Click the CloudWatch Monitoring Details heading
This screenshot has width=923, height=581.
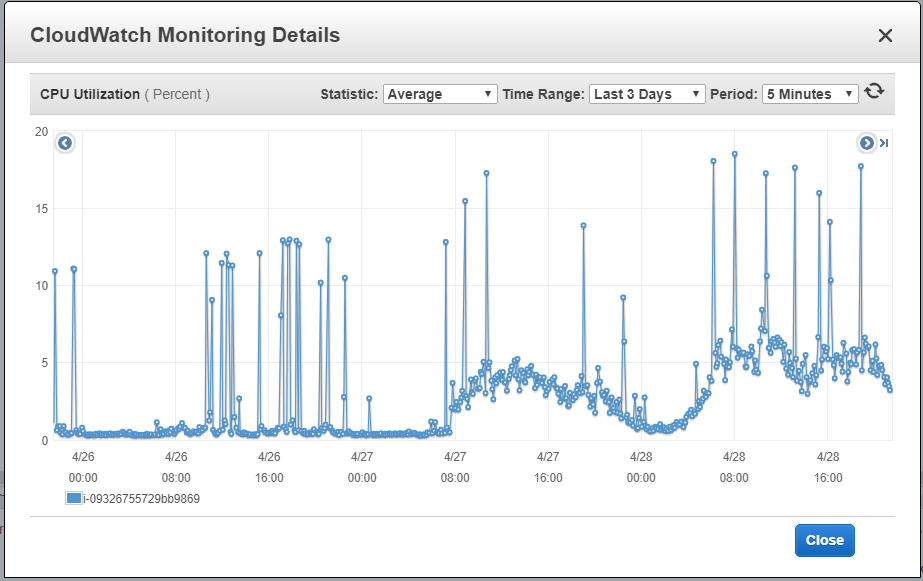(185, 35)
